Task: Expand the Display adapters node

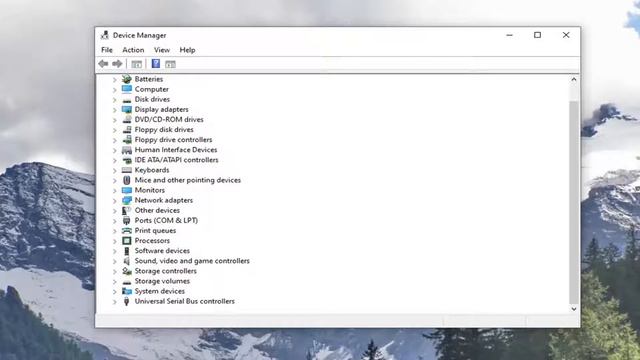Action: point(115,110)
